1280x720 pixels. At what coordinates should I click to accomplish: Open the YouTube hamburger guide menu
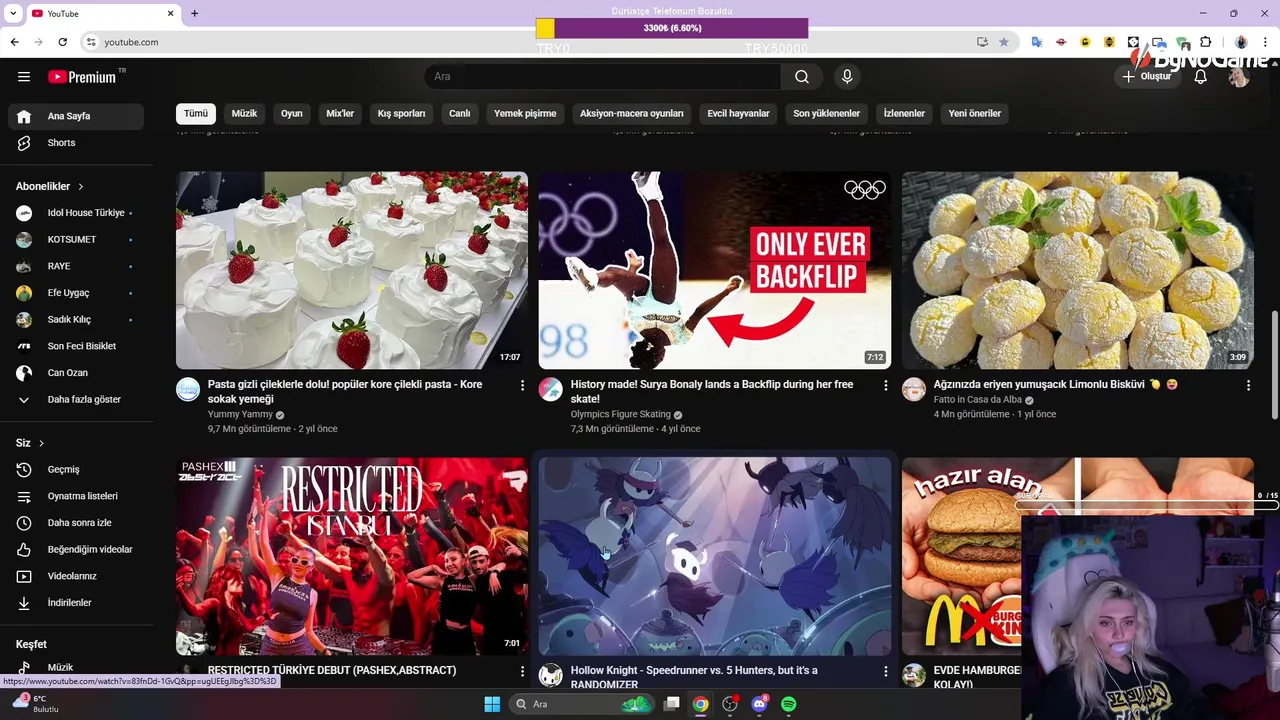pos(24,77)
